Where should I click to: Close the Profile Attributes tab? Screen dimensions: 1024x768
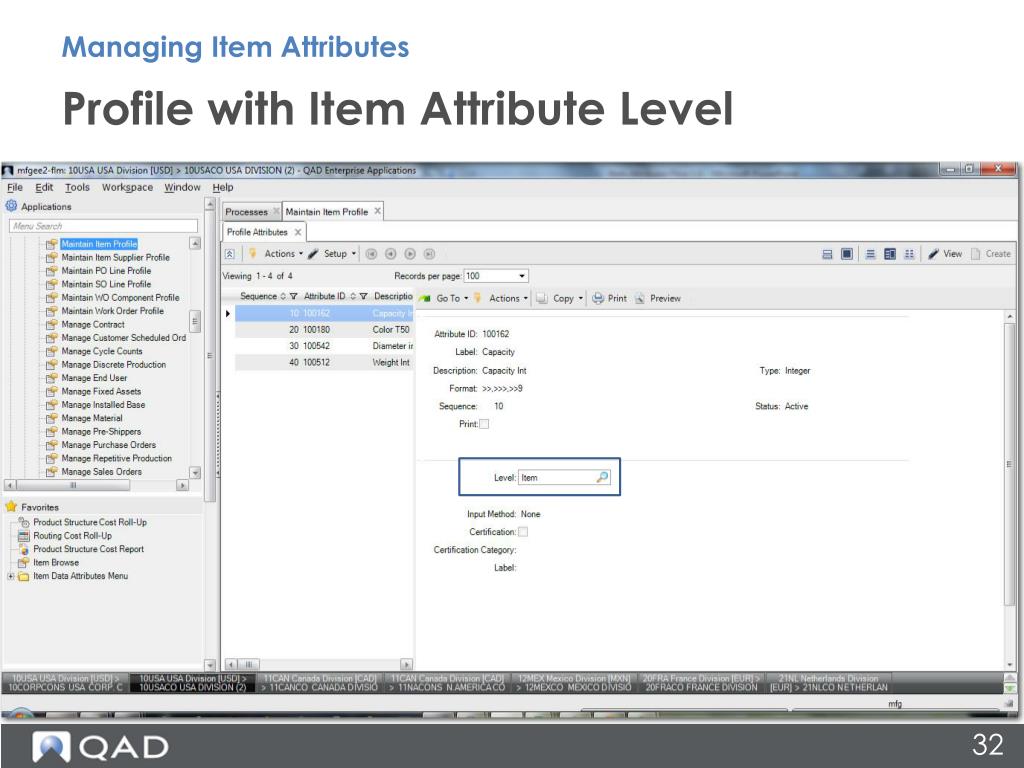(x=298, y=232)
